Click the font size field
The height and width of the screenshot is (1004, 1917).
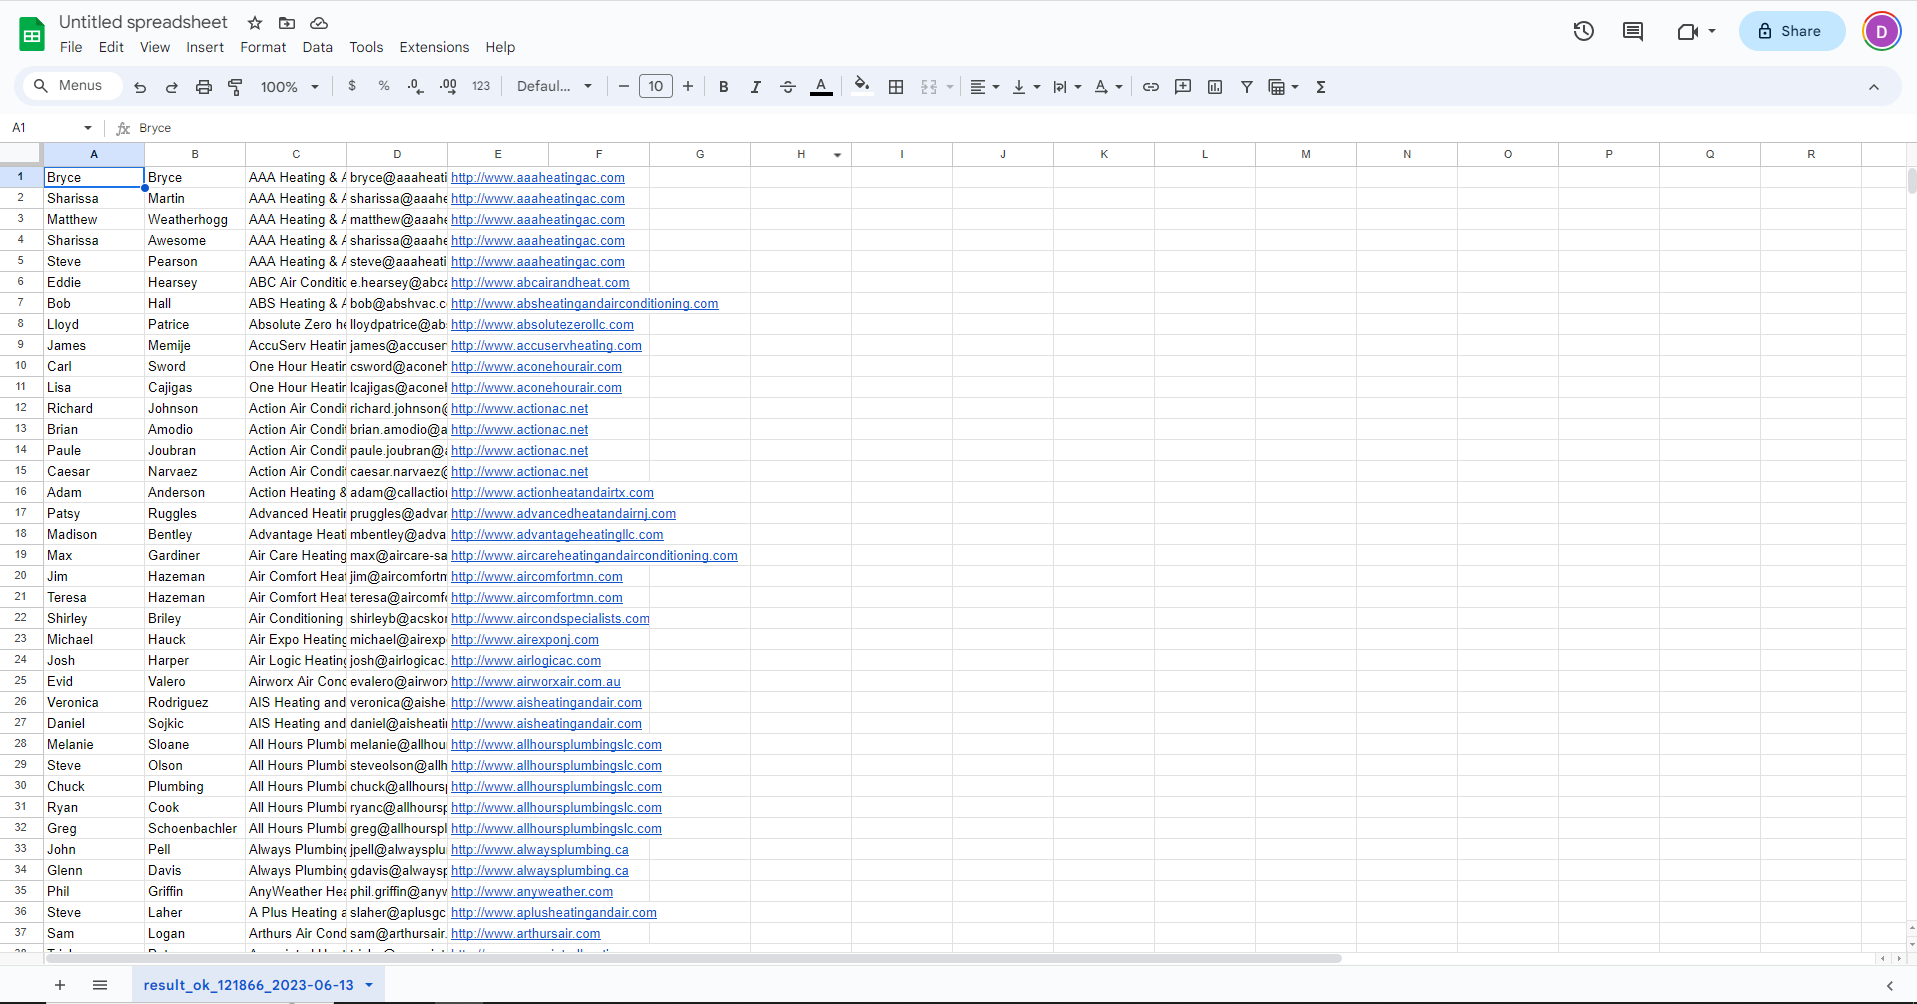point(656,87)
